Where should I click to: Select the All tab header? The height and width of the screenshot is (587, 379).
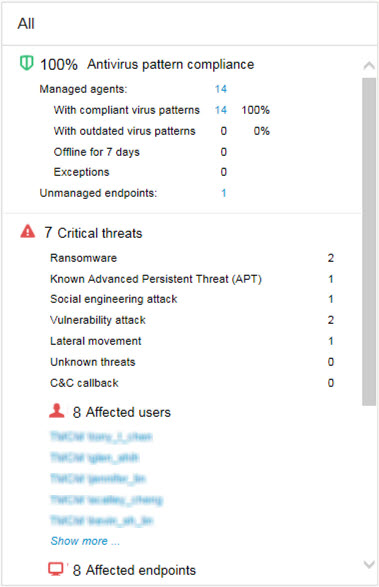pos(26,24)
